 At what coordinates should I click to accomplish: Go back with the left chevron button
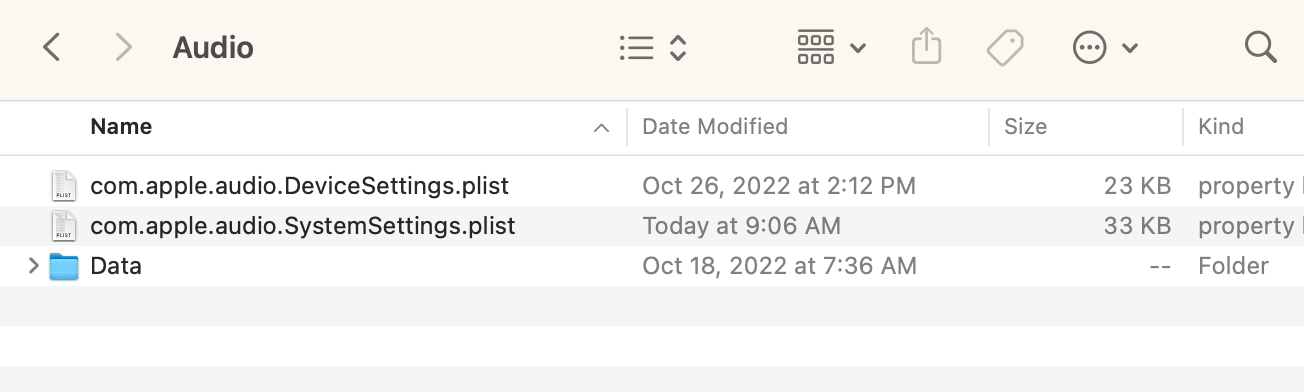(53, 47)
